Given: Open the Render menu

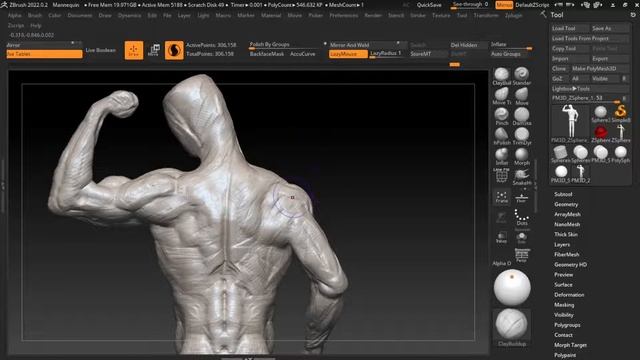Looking at the screenshot, I should coord(373,16).
